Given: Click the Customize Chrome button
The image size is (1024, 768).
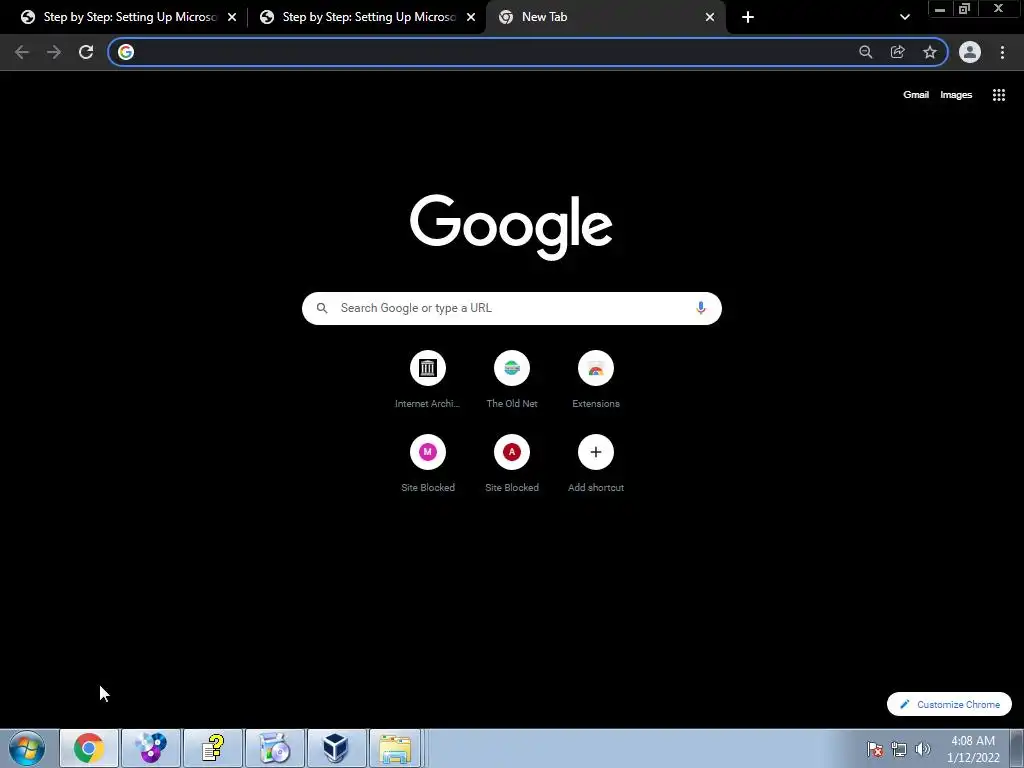Looking at the screenshot, I should [949, 704].
